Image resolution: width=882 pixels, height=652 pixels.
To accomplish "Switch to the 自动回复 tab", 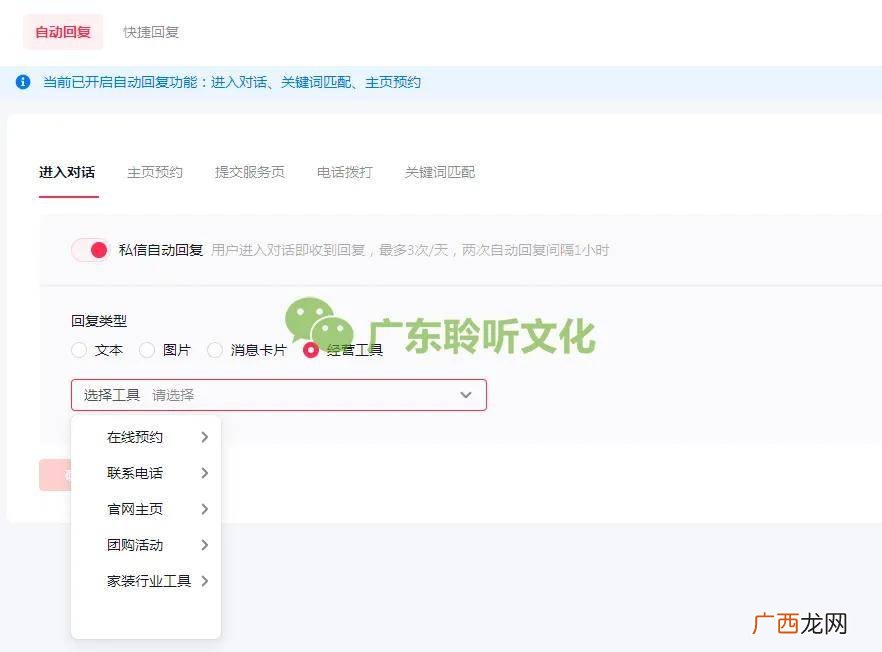I will [x=63, y=32].
